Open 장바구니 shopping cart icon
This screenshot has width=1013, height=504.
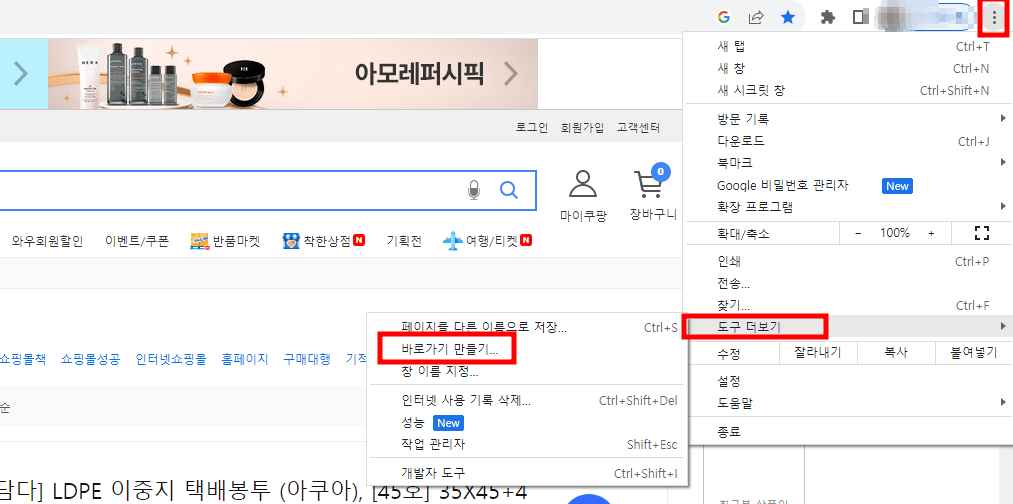click(x=650, y=184)
